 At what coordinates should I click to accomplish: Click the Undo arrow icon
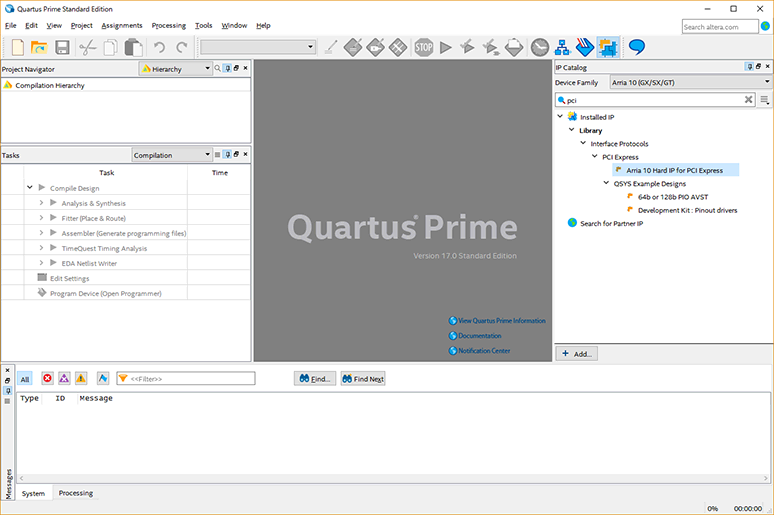tap(159, 47)
